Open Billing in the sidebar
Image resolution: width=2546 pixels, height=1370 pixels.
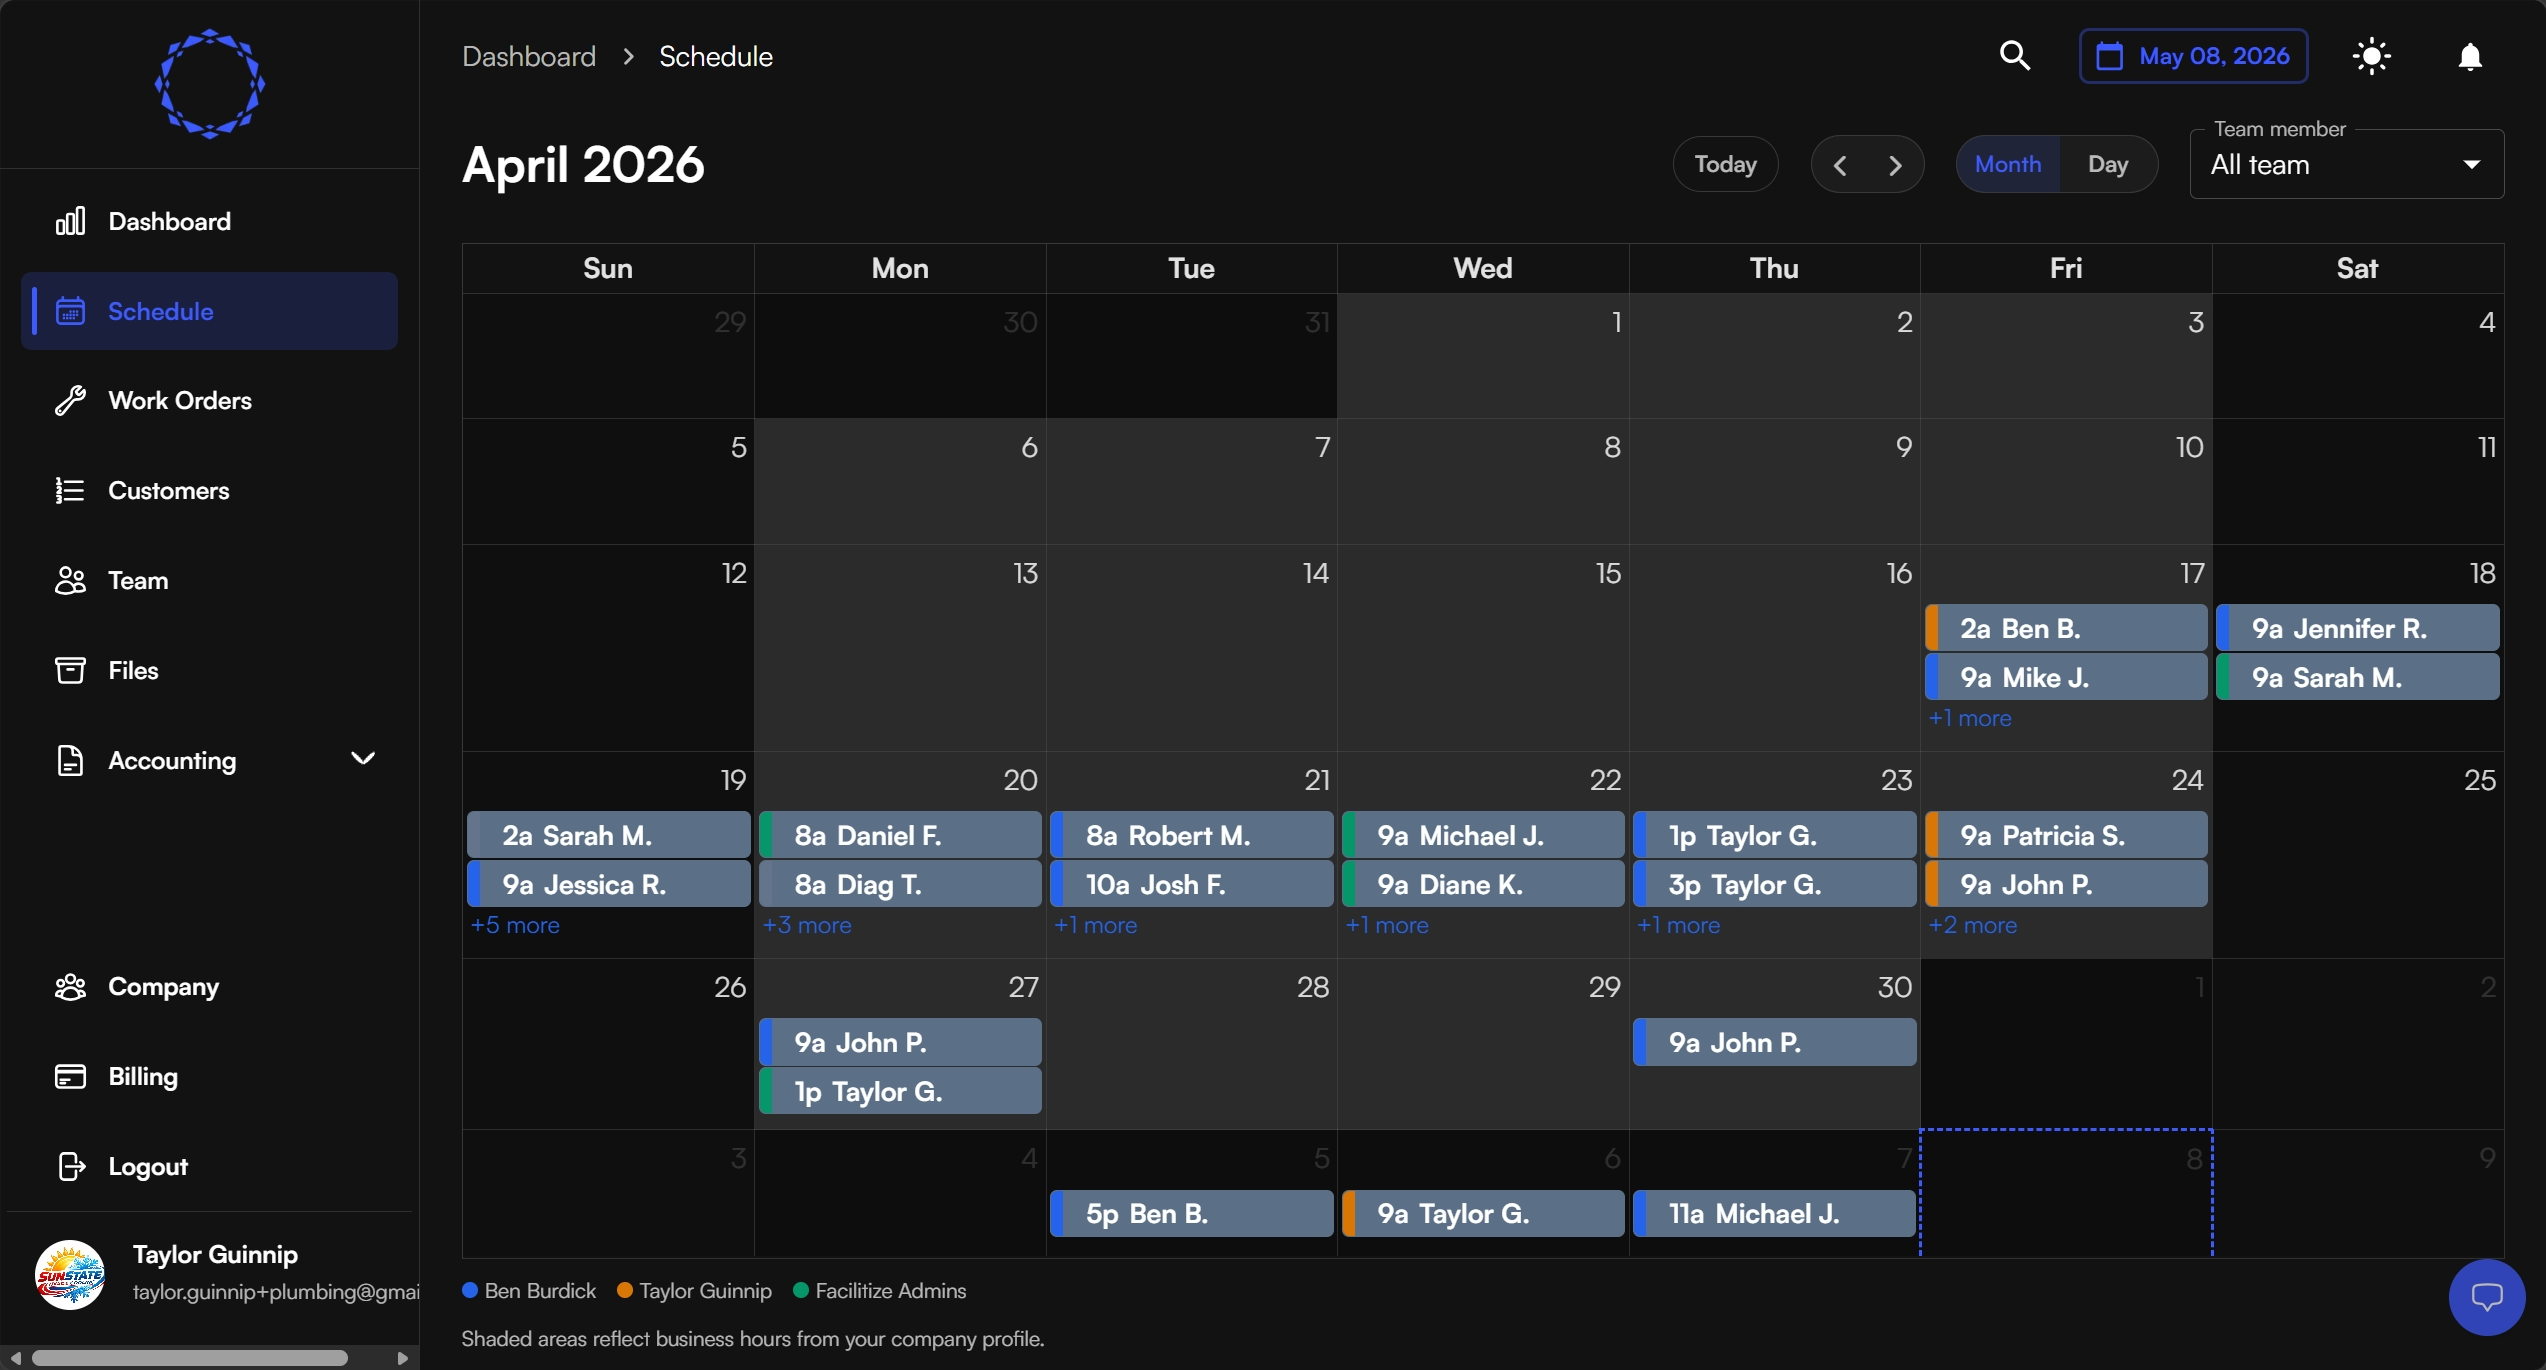209,1077
